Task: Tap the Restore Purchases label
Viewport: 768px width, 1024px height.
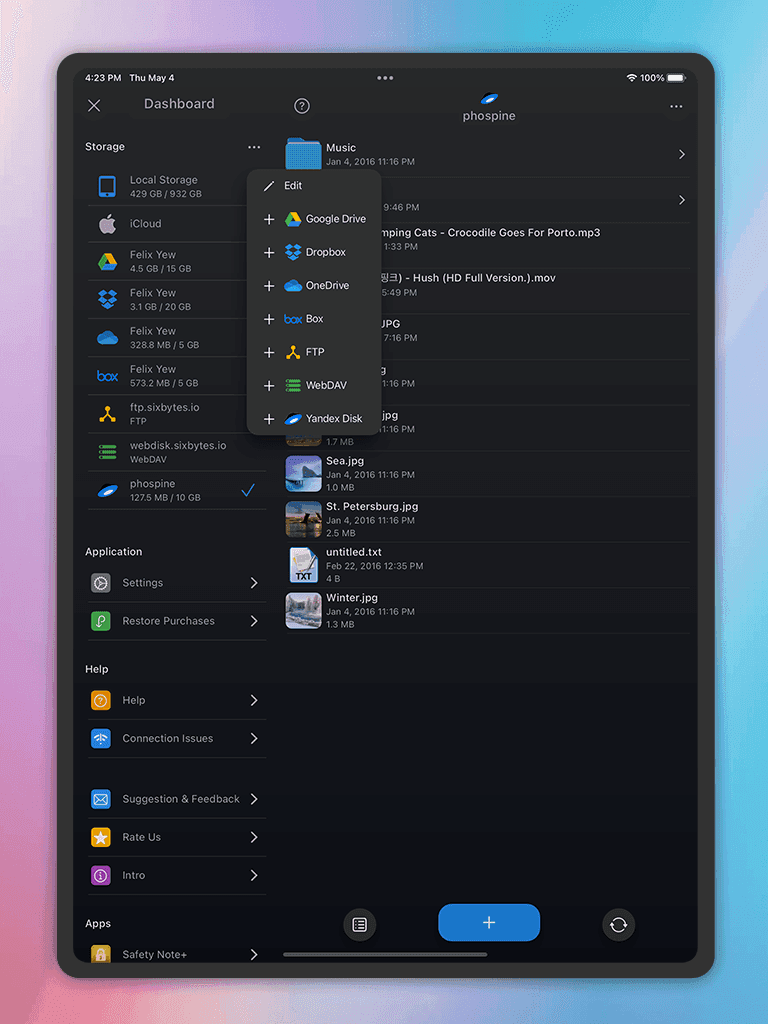Action: click(168, 621)
